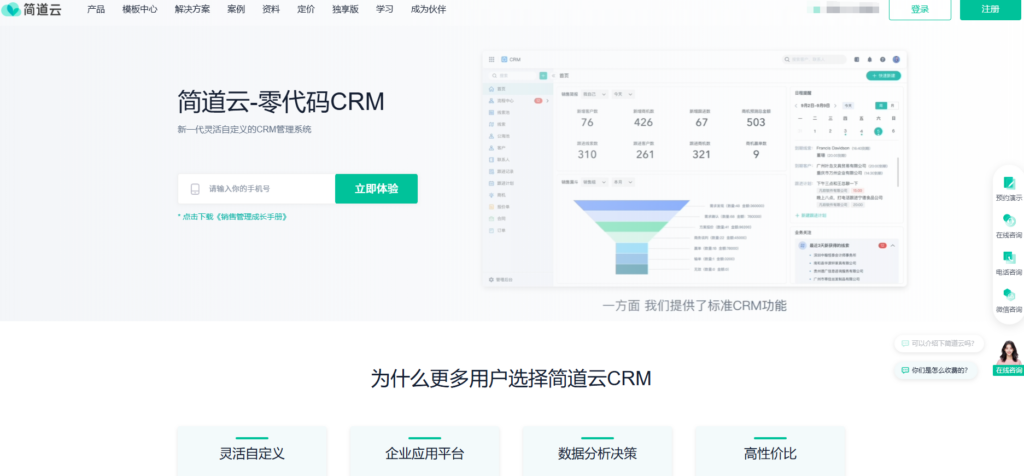
Task: Select 首页 in CRM preview sidebar
Action: (x=517, y=88)
